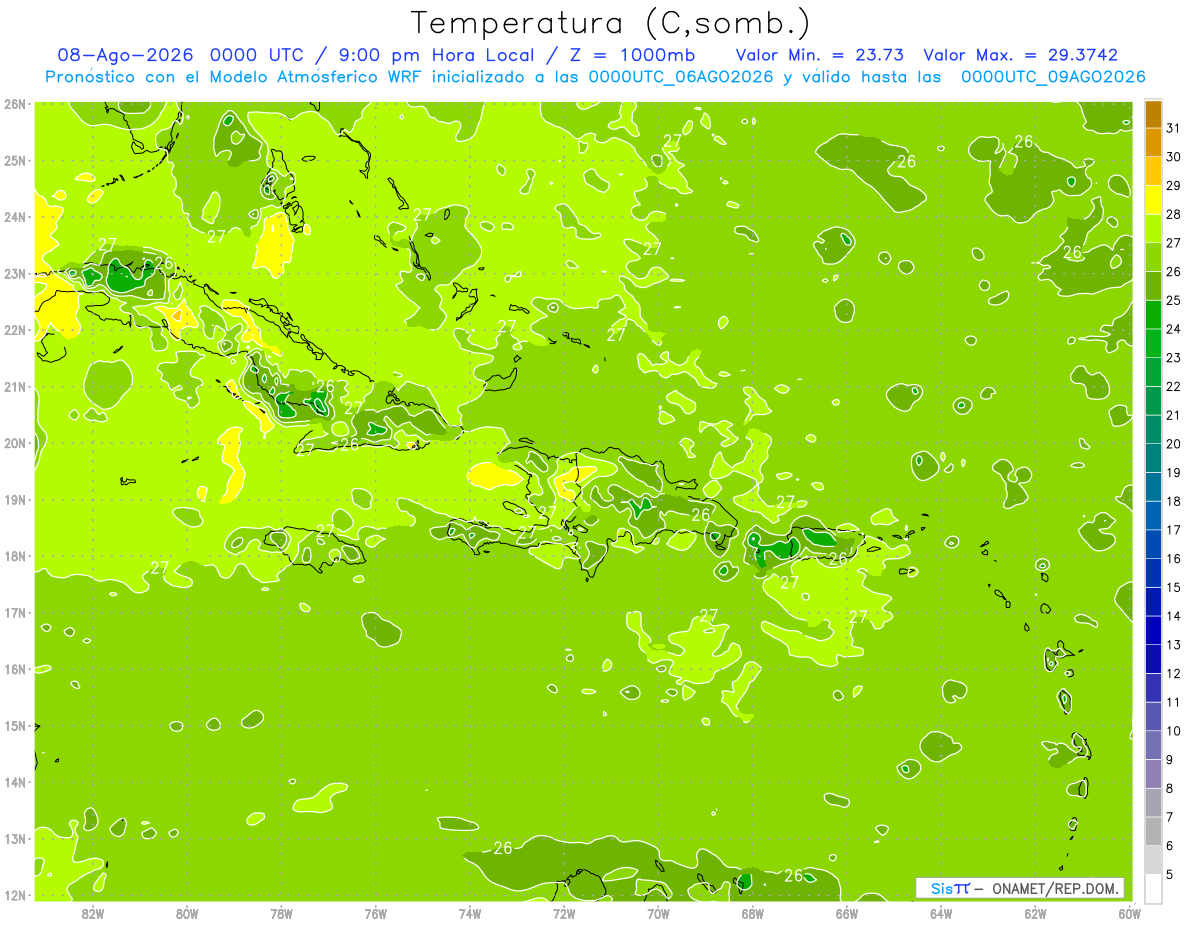The image size is (1200, 927).
Task: Click the 24N latitude axis label
Action: pos(15,217)
